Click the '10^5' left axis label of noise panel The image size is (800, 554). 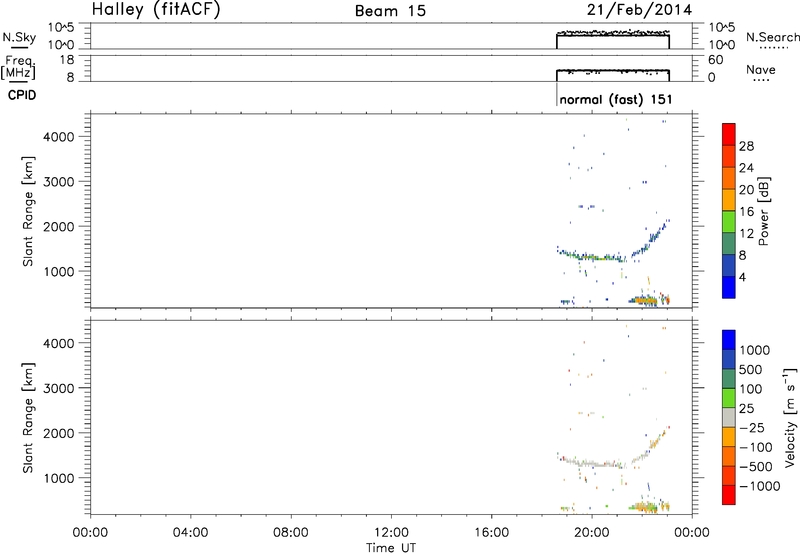[61, 28]
